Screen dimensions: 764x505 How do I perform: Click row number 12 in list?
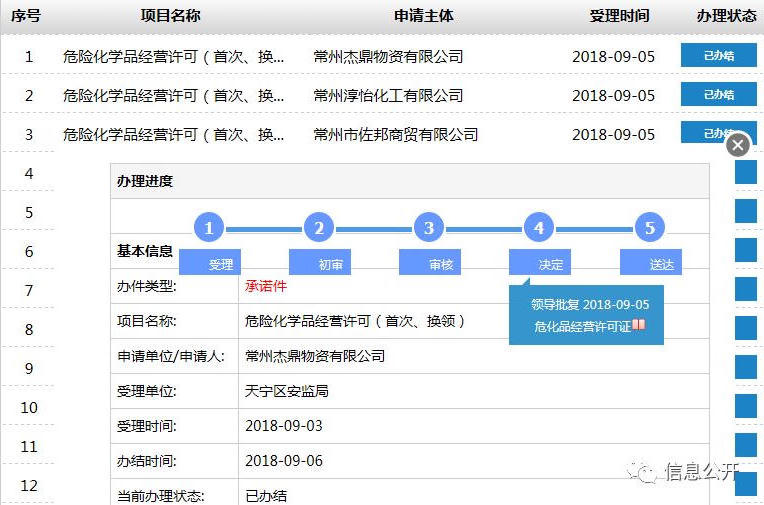click(x=29, y=486)
